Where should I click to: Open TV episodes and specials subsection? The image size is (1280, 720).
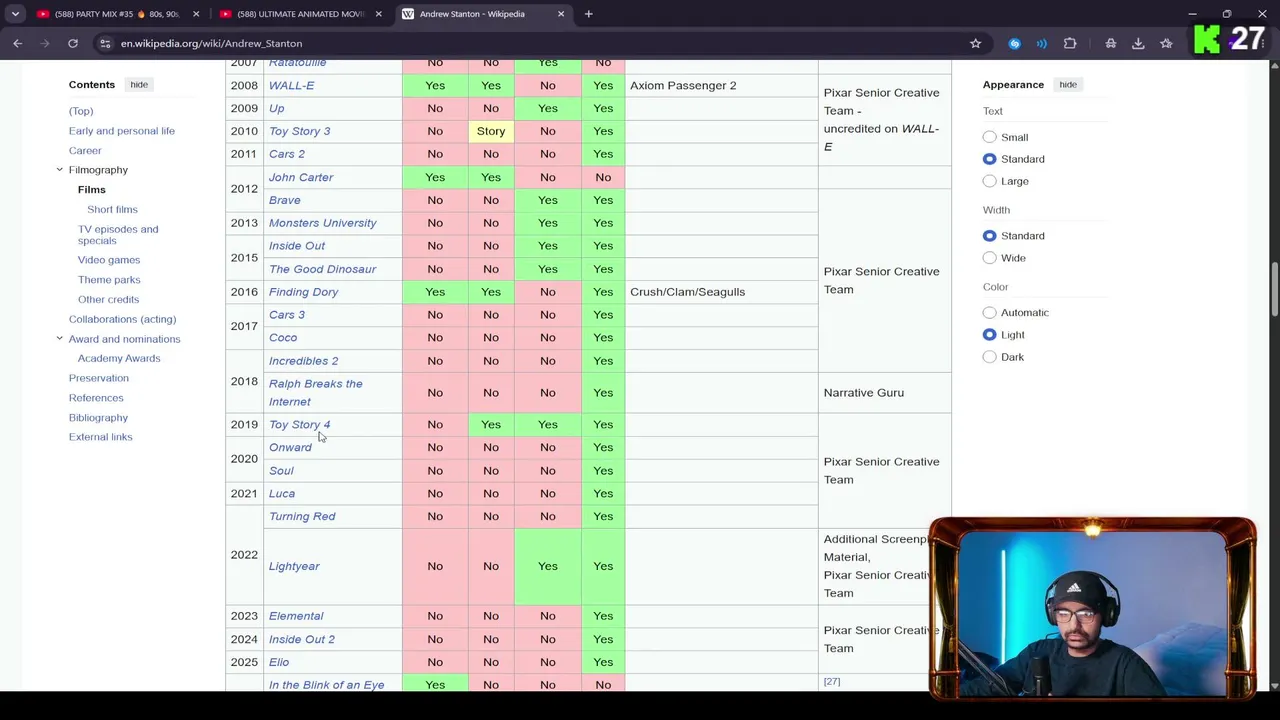118,235
